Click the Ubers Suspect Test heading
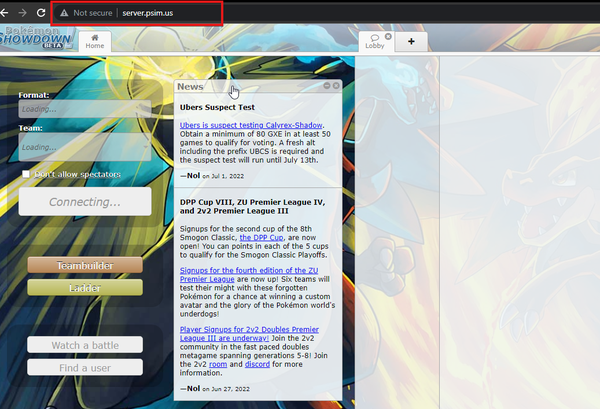This screenshot has width=600, height=409. point(217,108)
